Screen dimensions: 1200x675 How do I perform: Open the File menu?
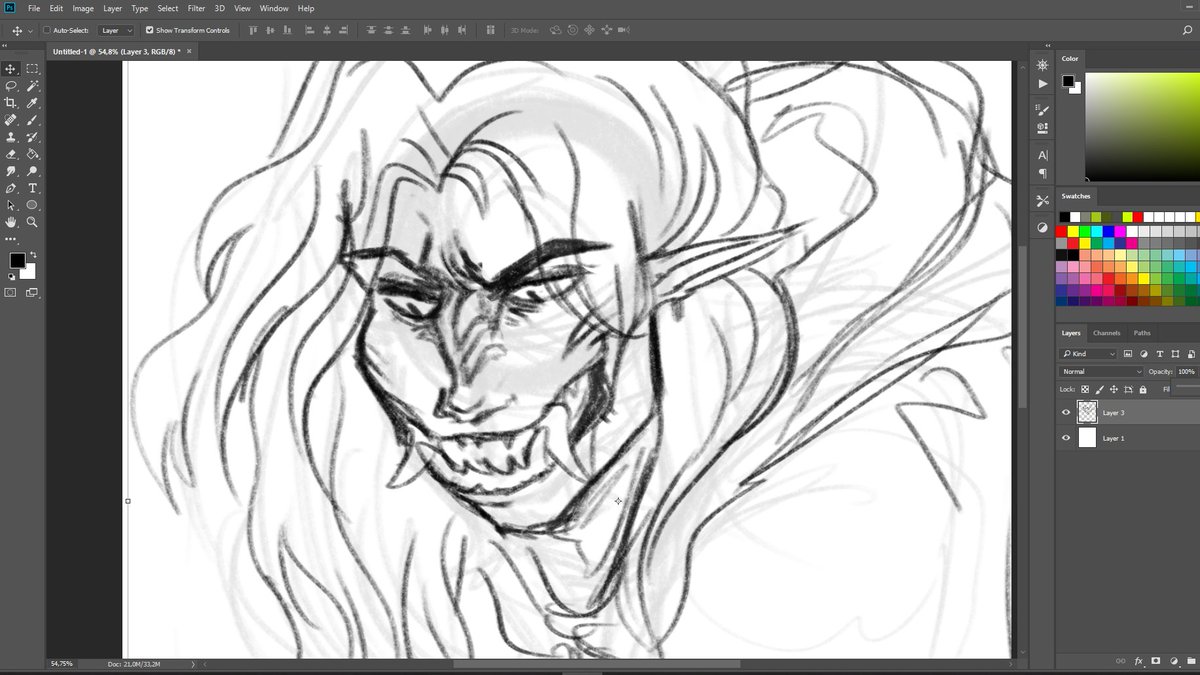click(x=34, y=8)
